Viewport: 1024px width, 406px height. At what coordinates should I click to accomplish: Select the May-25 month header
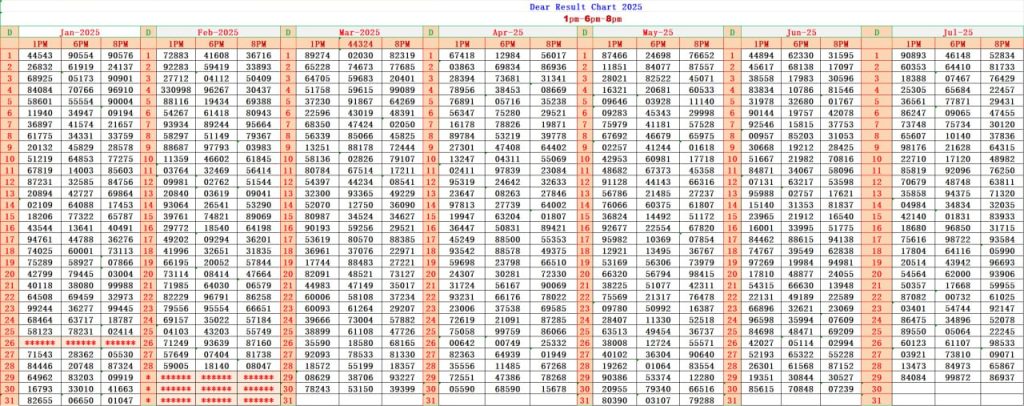tap(658, 32)
